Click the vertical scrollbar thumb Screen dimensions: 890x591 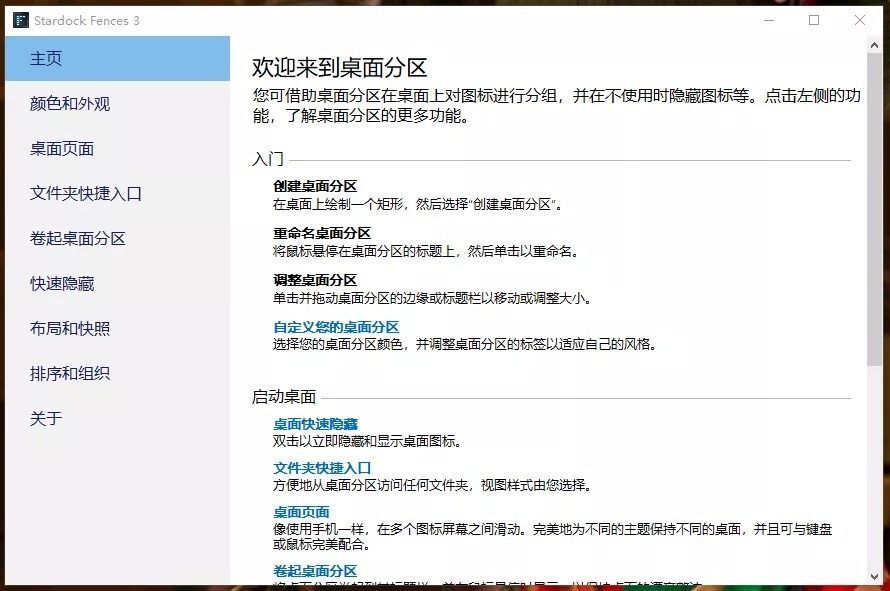pos(876,200)
